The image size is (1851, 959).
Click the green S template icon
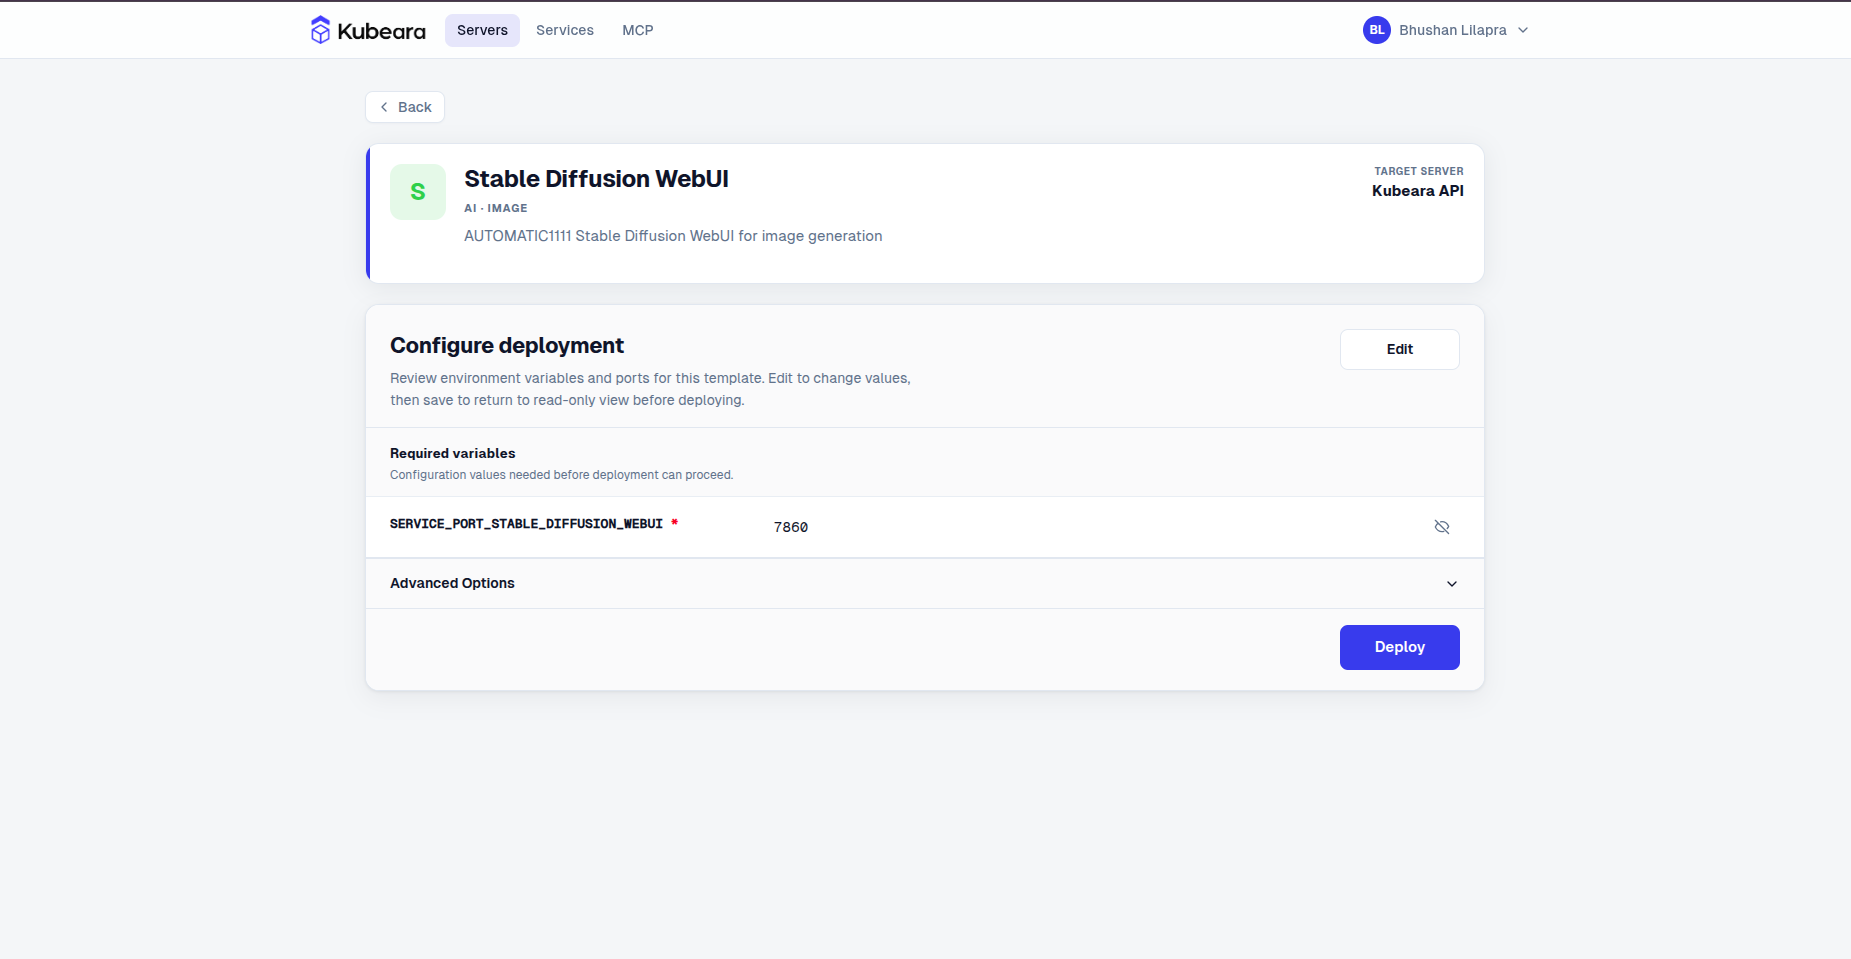pyautogui.click(x=418, y=192)
